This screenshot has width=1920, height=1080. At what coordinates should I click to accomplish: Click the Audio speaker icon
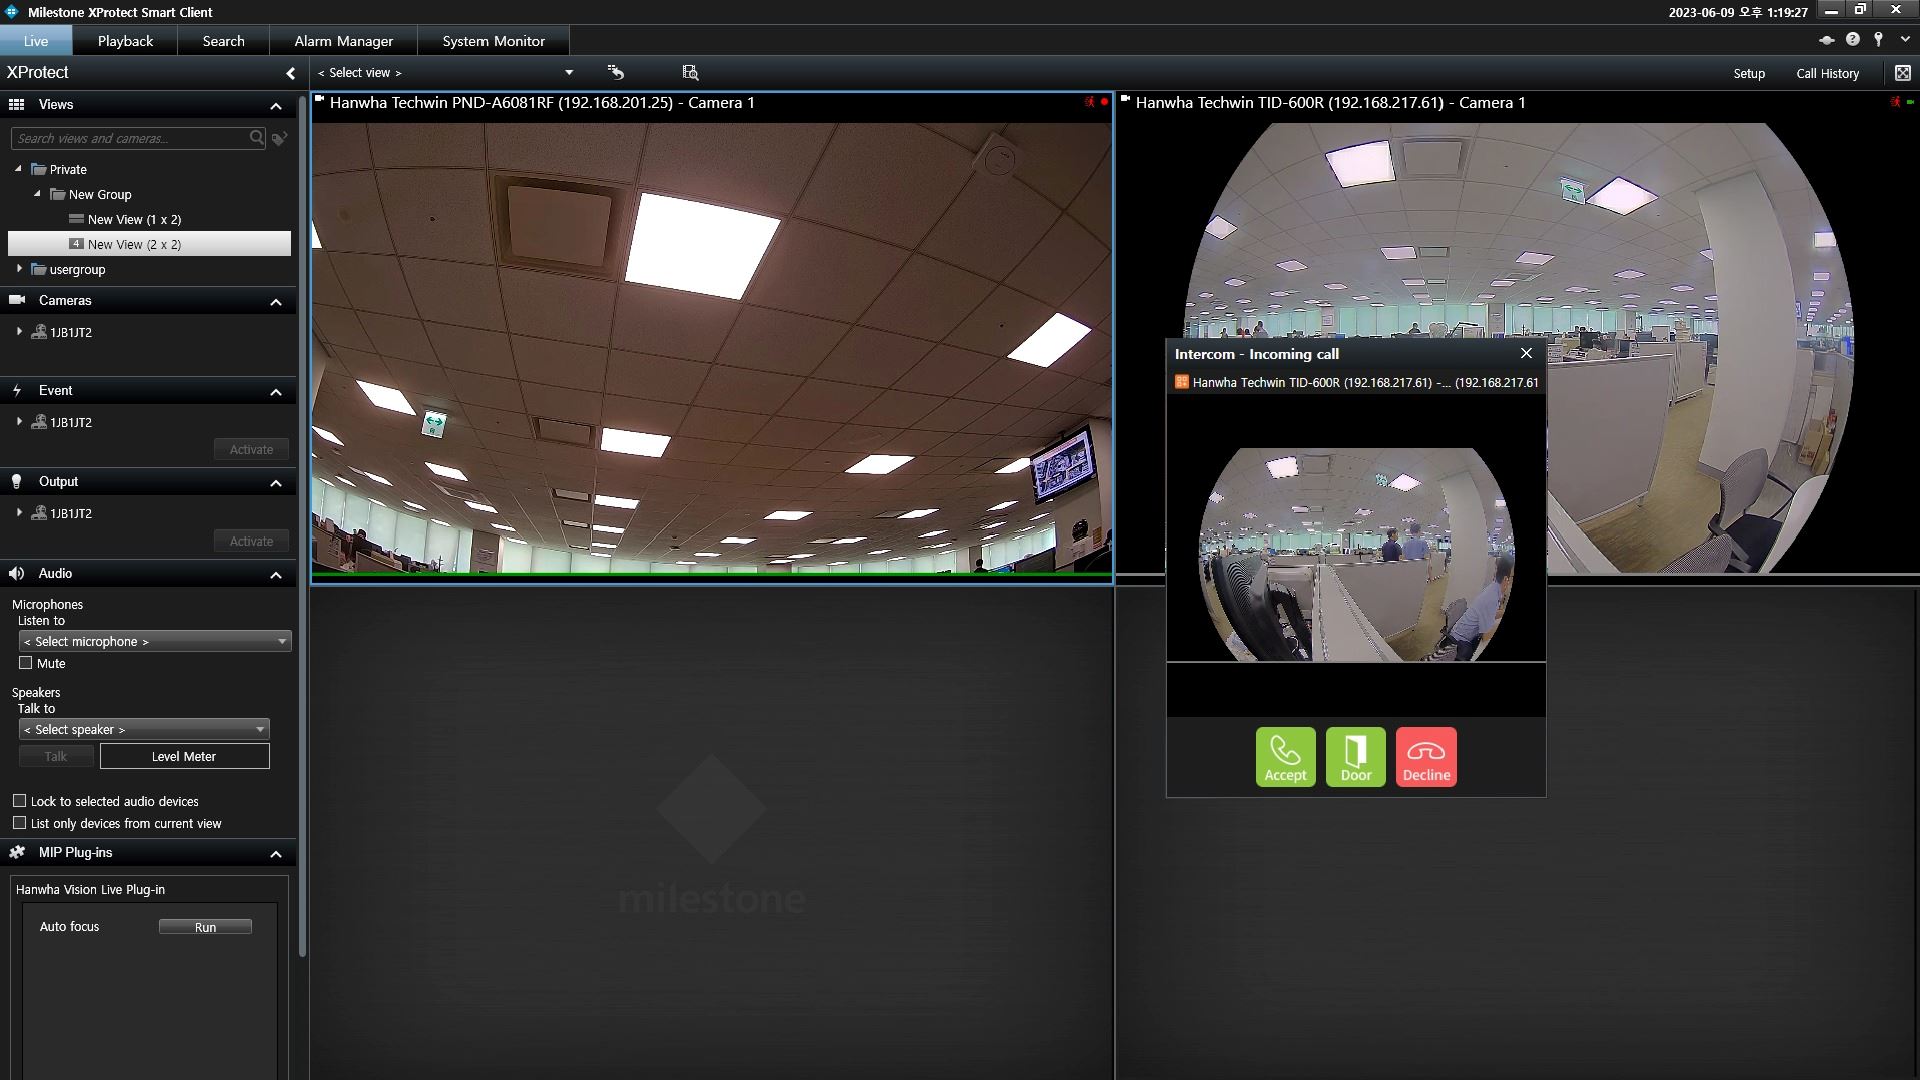[16, 573]
